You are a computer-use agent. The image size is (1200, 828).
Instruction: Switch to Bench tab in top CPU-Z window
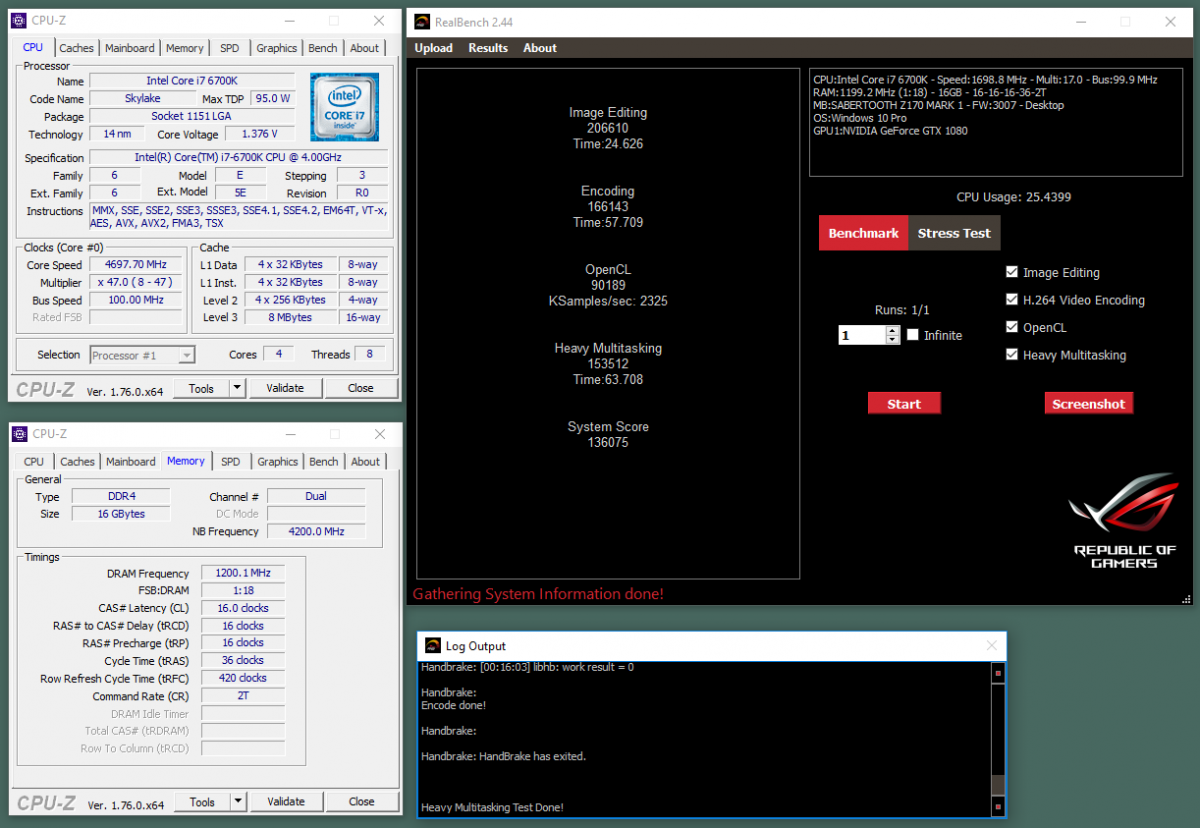323,48
